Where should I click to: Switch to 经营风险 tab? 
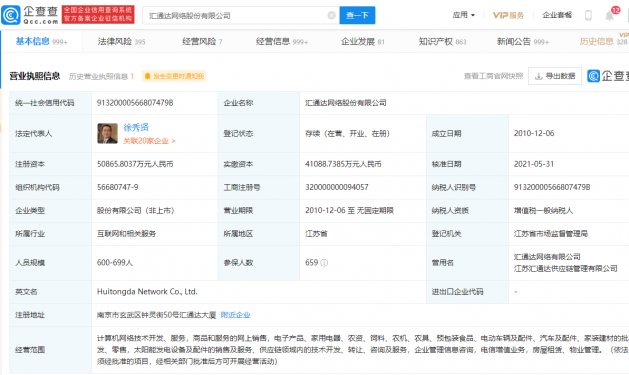[202, 41]
